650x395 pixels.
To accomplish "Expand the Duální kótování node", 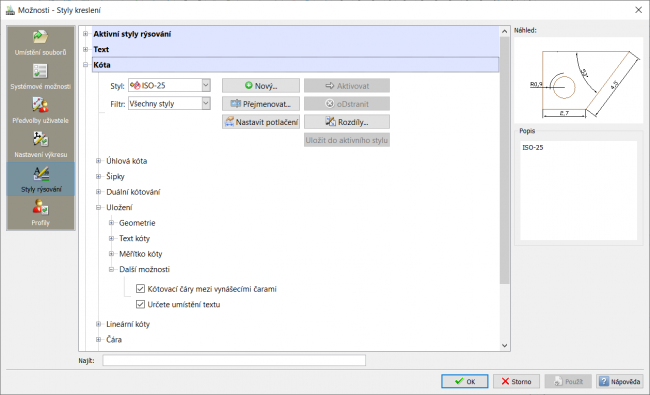I will (98, 192).
